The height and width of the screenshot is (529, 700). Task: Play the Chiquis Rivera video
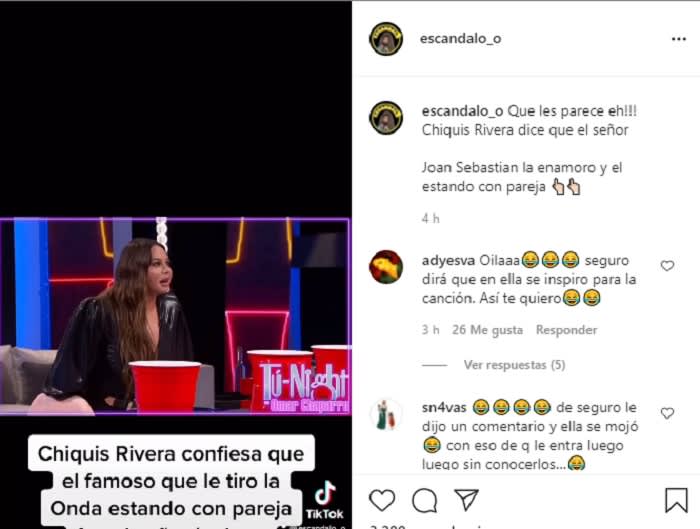pos(175,316)
